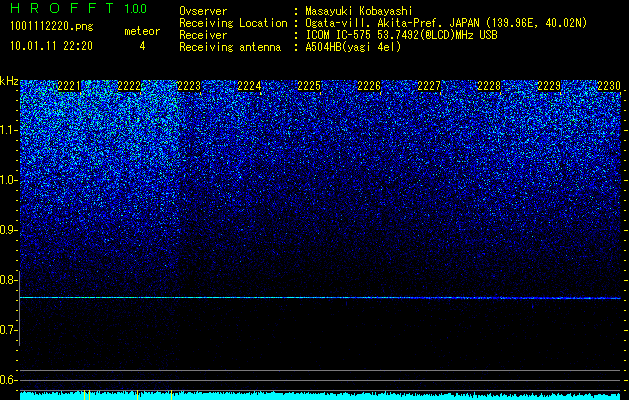Click the meteor count value 4

142,46
